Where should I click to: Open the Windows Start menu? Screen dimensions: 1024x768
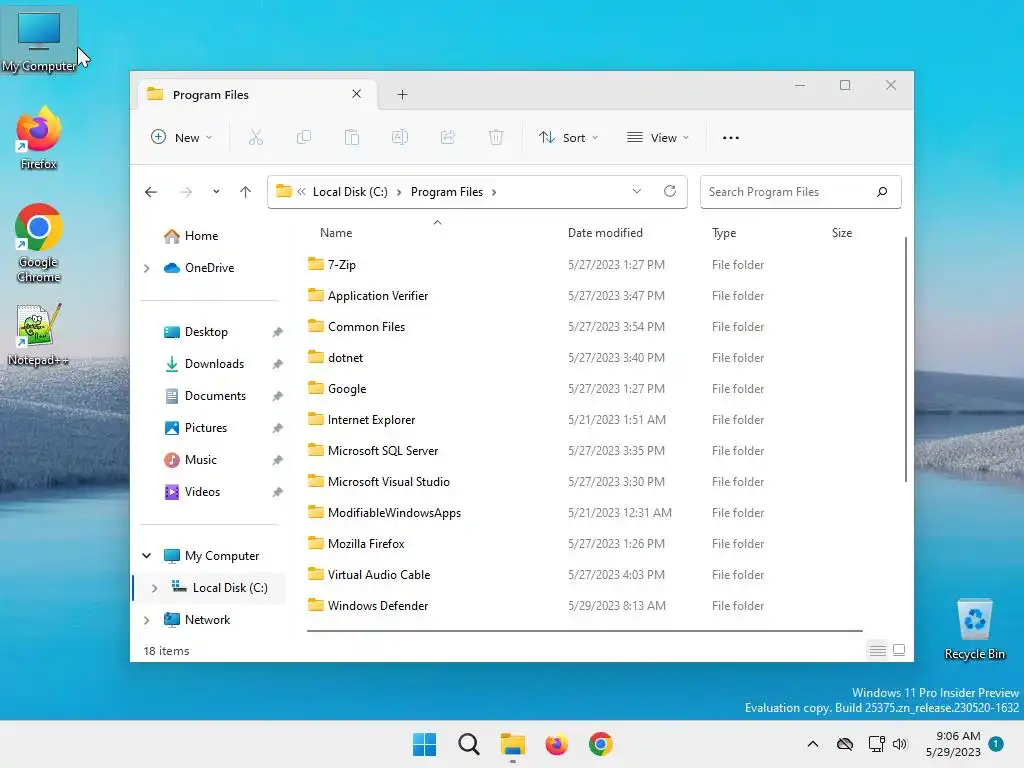pos(424,744)
